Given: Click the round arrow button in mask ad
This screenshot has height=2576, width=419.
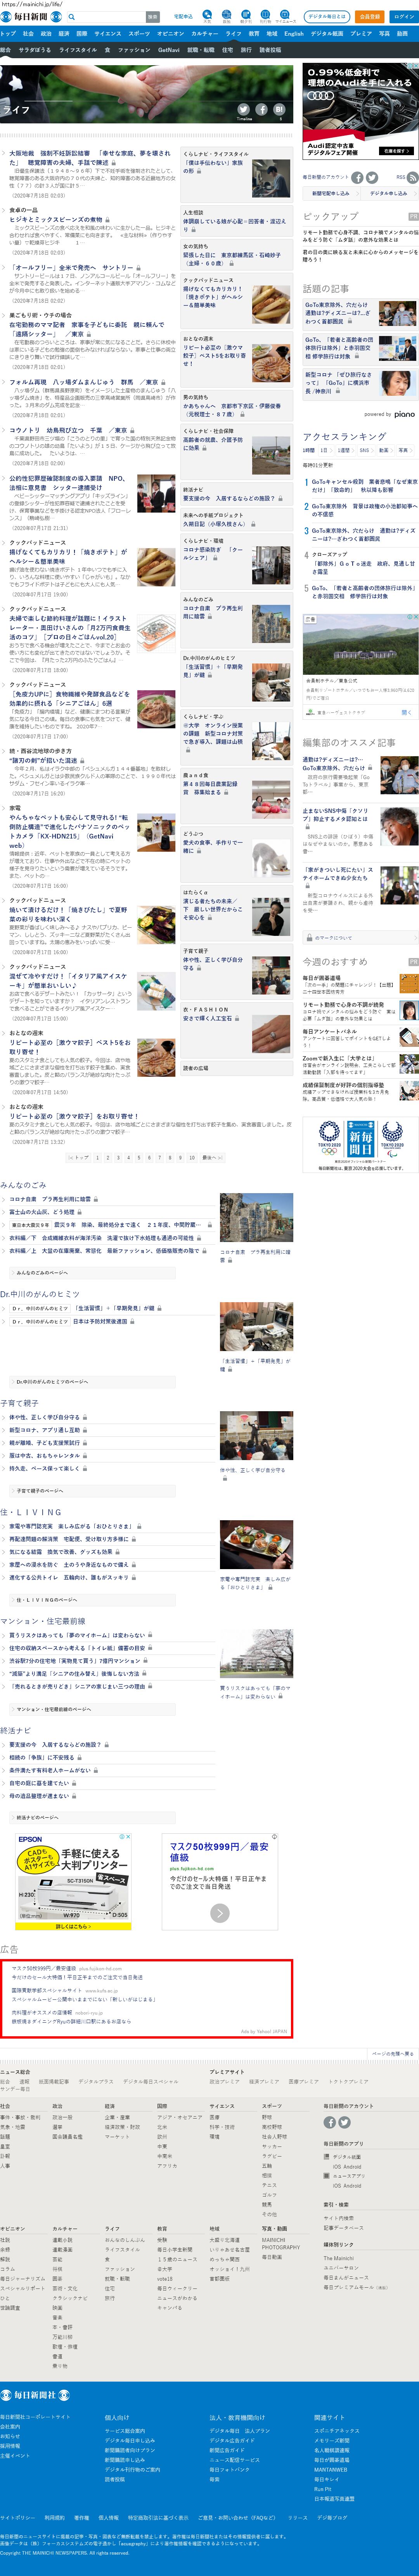Looking at the screenshot, I should point(220,1912).
